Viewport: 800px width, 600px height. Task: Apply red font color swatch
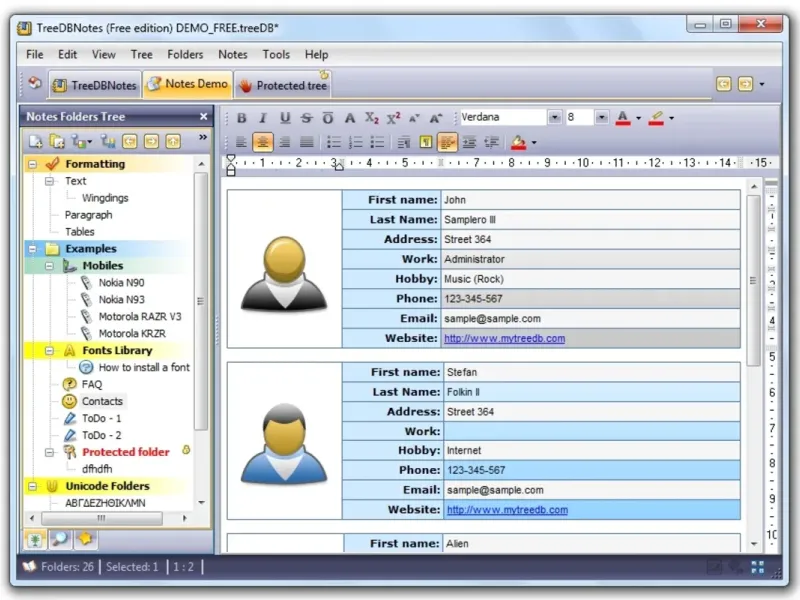click(x=622, y=118)
